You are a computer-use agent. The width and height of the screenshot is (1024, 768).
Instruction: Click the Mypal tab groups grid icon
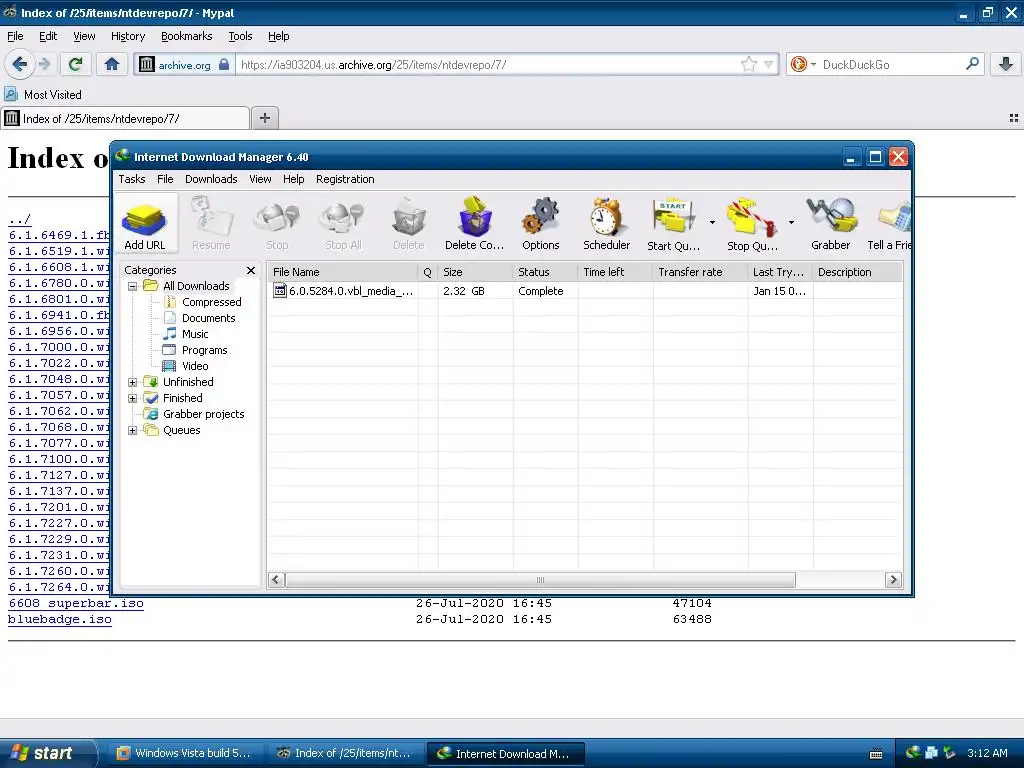[x=1014, y=118]
